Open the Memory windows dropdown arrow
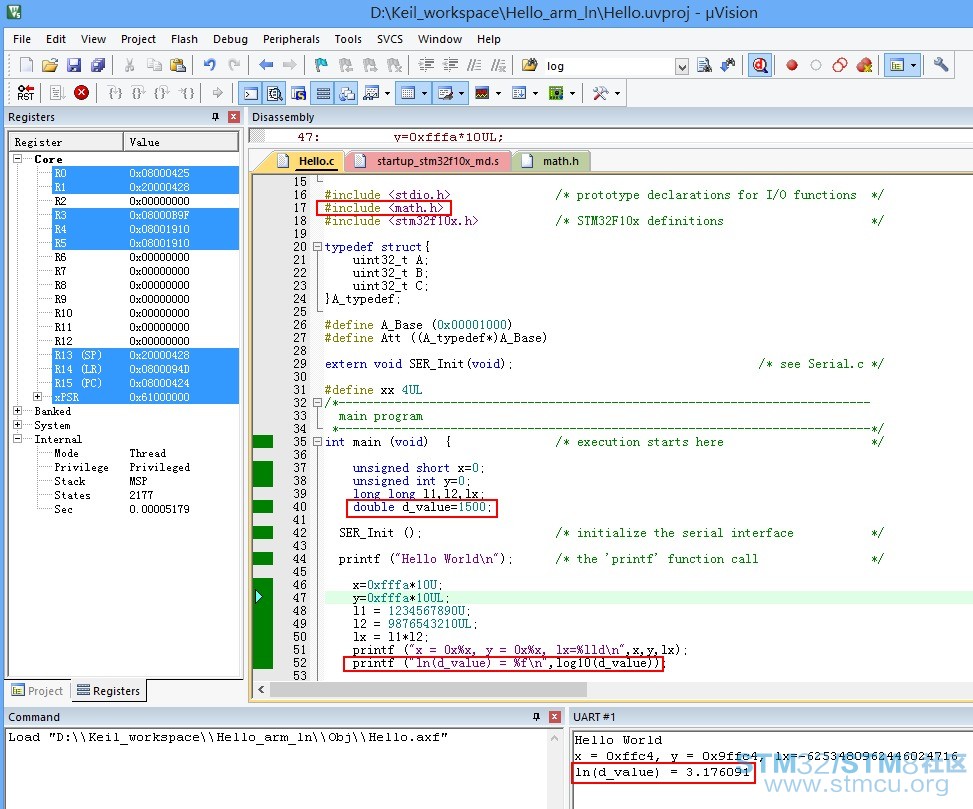Screen dimensions: 973x809 [x=424, y=94]
